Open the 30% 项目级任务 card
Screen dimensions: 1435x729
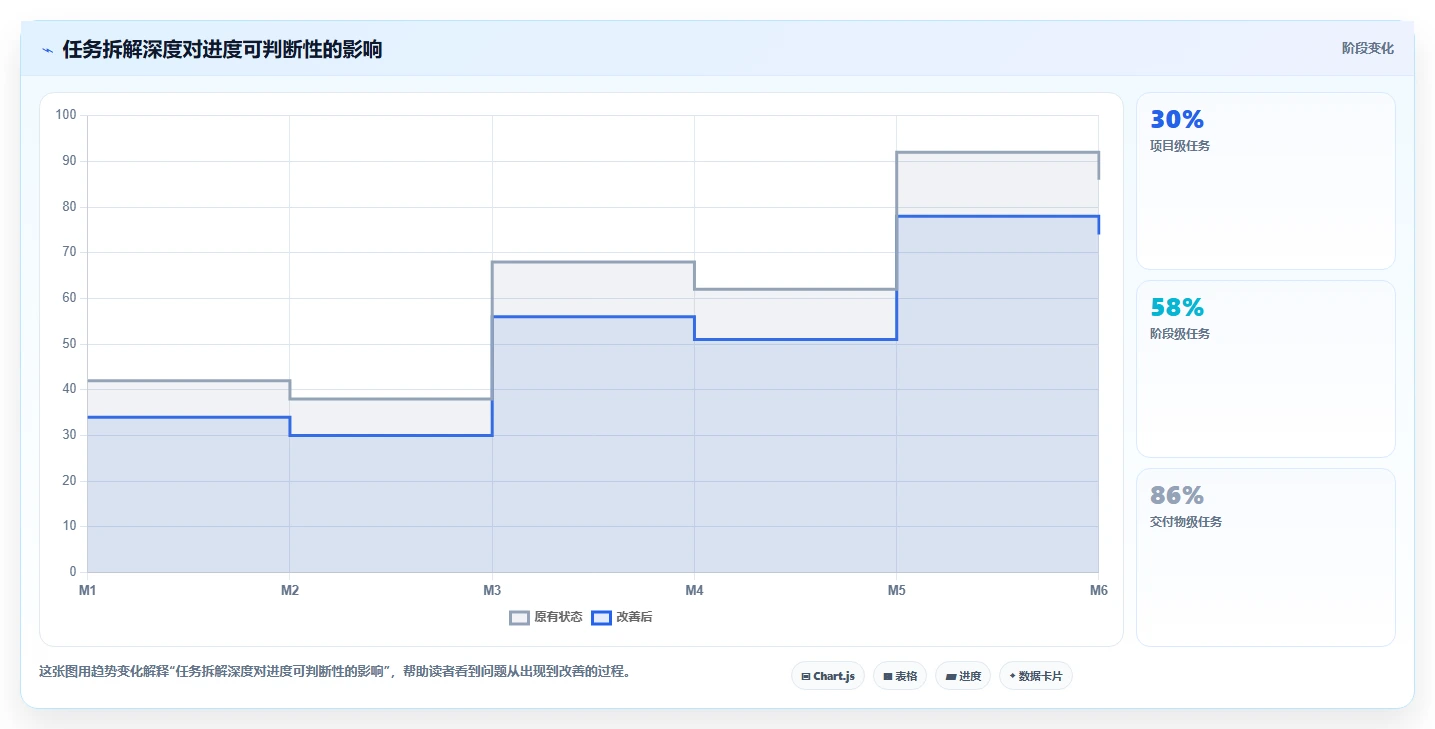coord(1265,181)
